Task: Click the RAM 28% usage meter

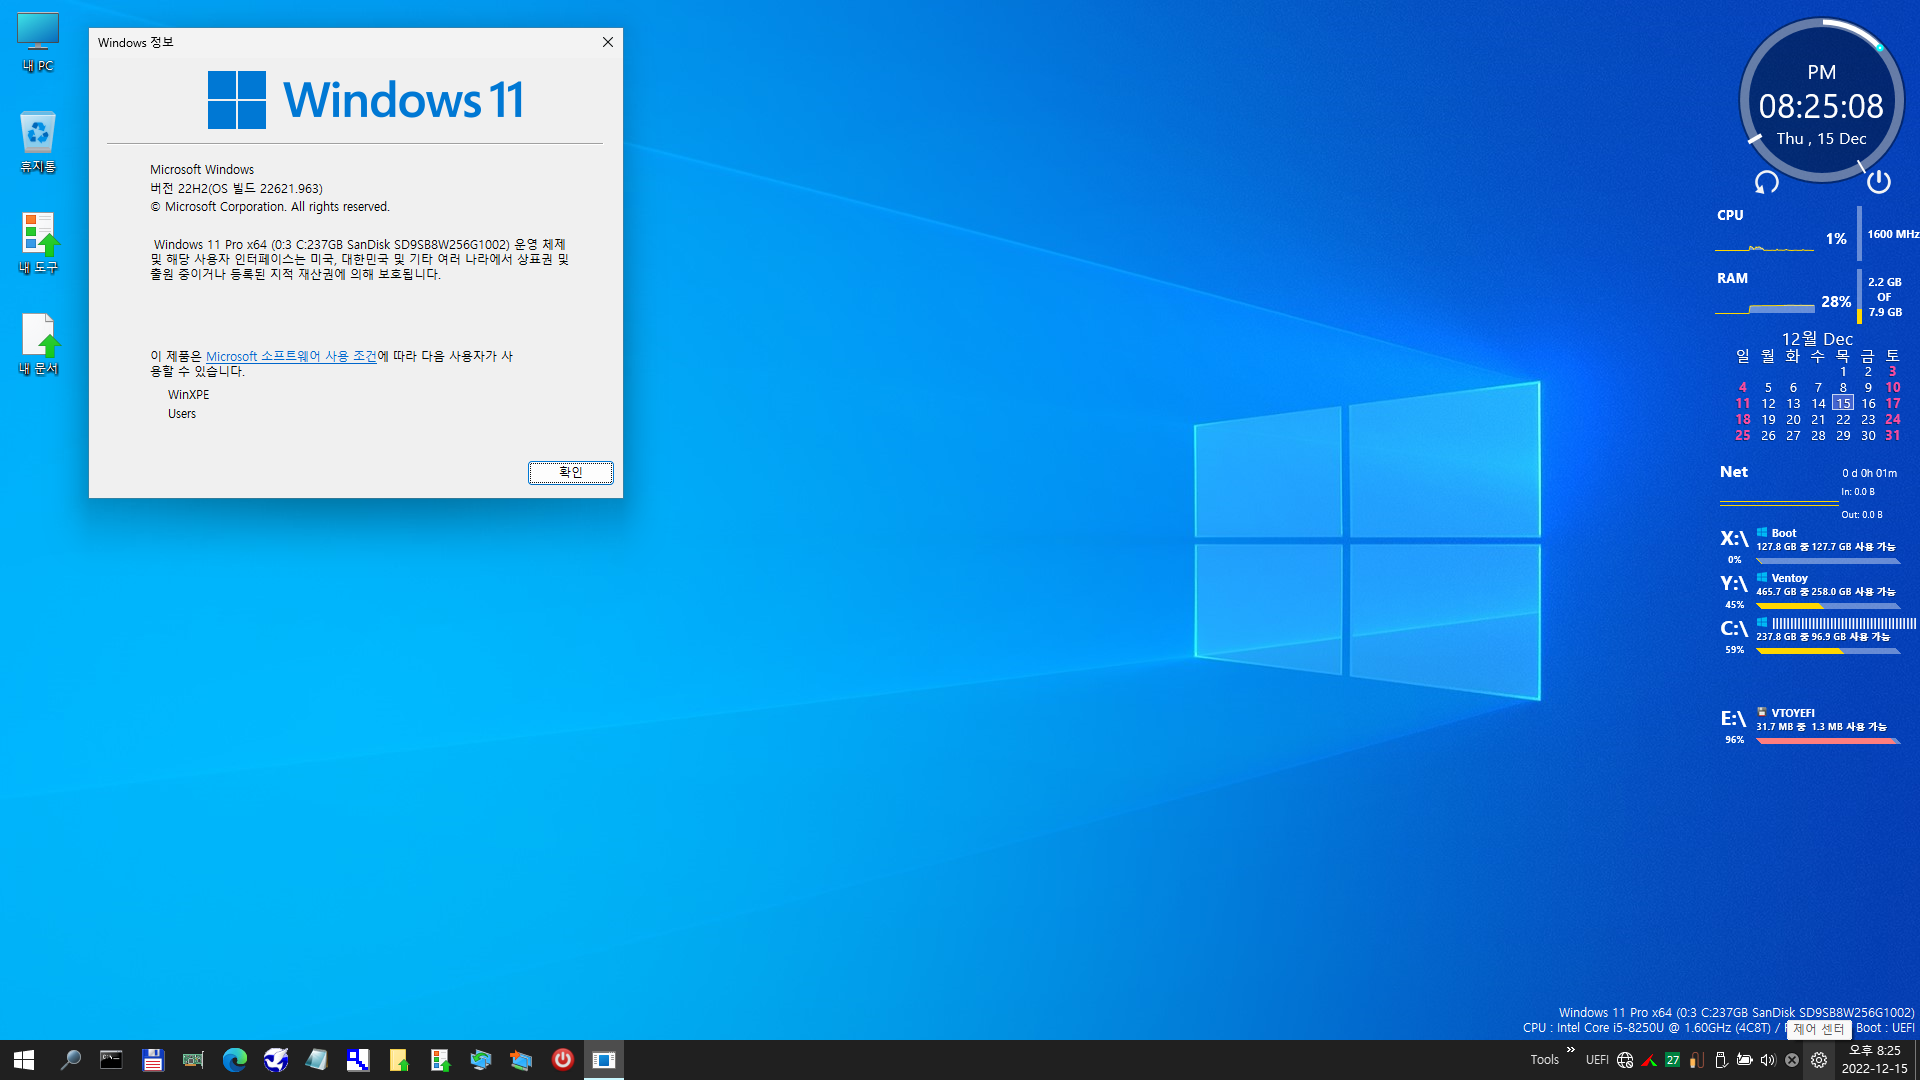Action: [1810, 296]
